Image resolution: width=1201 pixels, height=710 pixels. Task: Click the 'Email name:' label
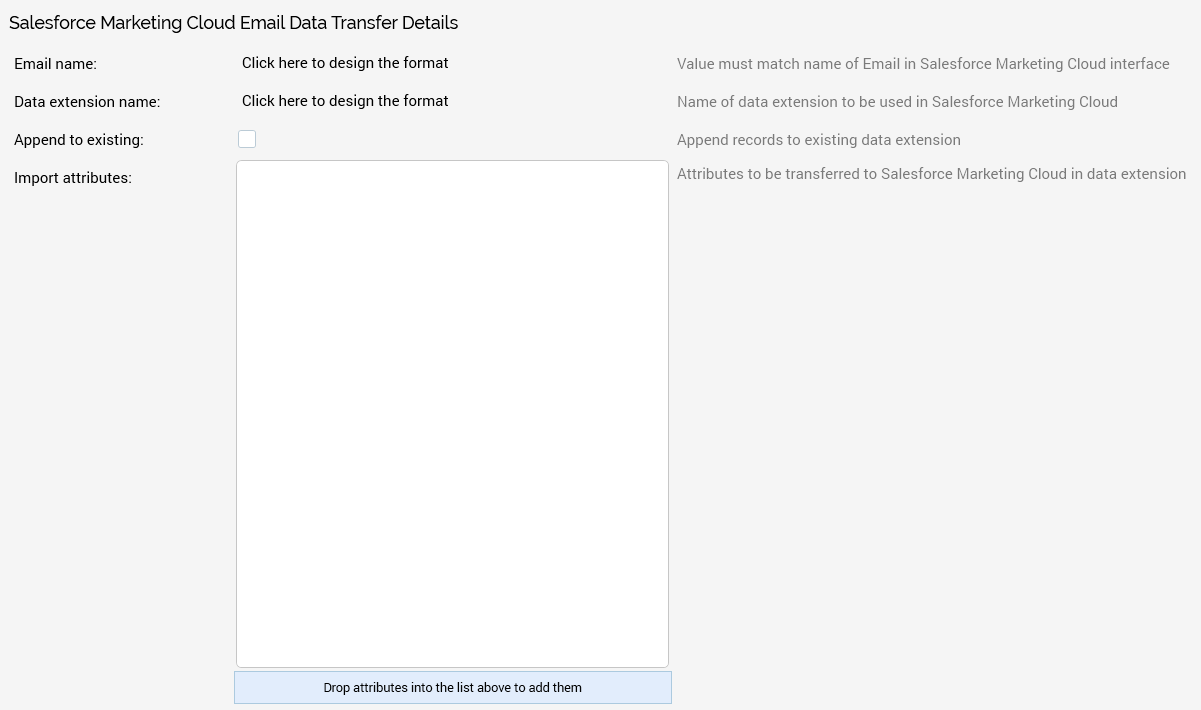tap(55, 64)
